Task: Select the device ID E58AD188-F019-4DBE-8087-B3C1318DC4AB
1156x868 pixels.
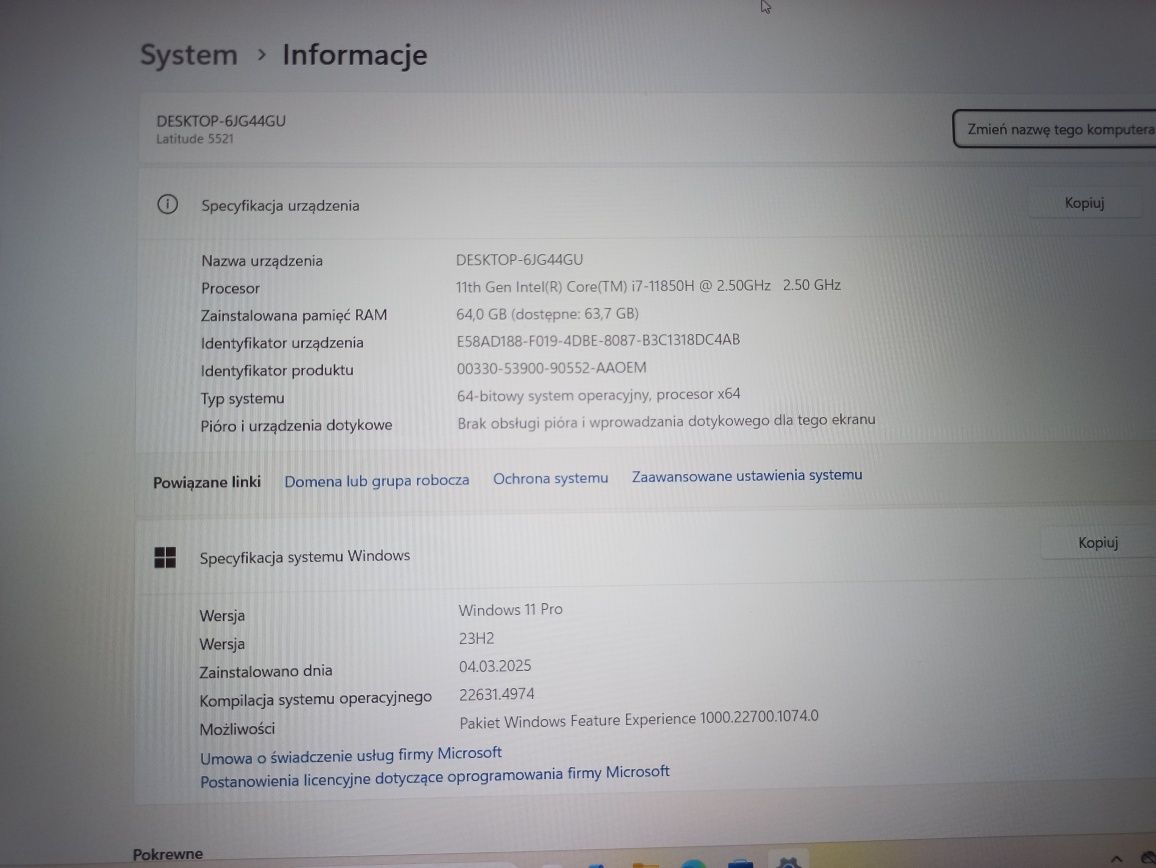Action: (598, 340)
